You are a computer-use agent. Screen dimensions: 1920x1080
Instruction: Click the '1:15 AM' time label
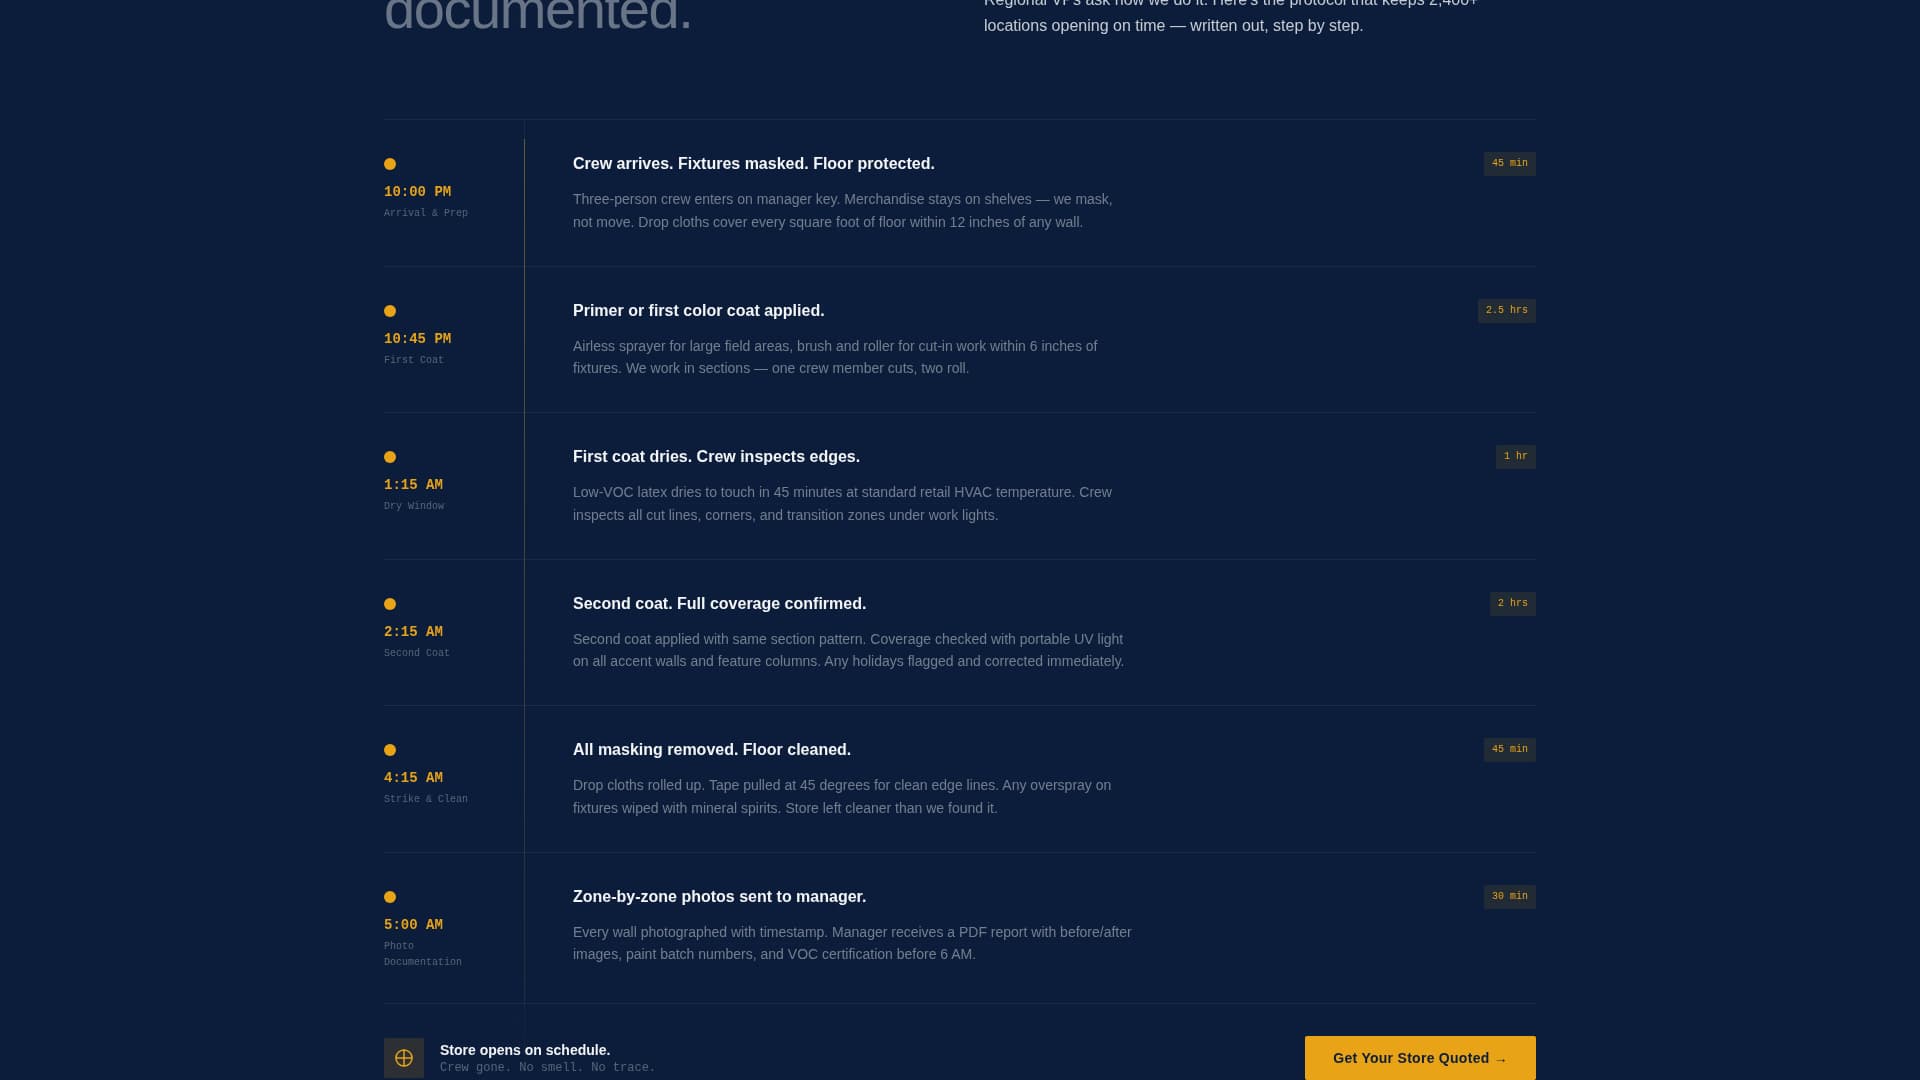(413, 485)
